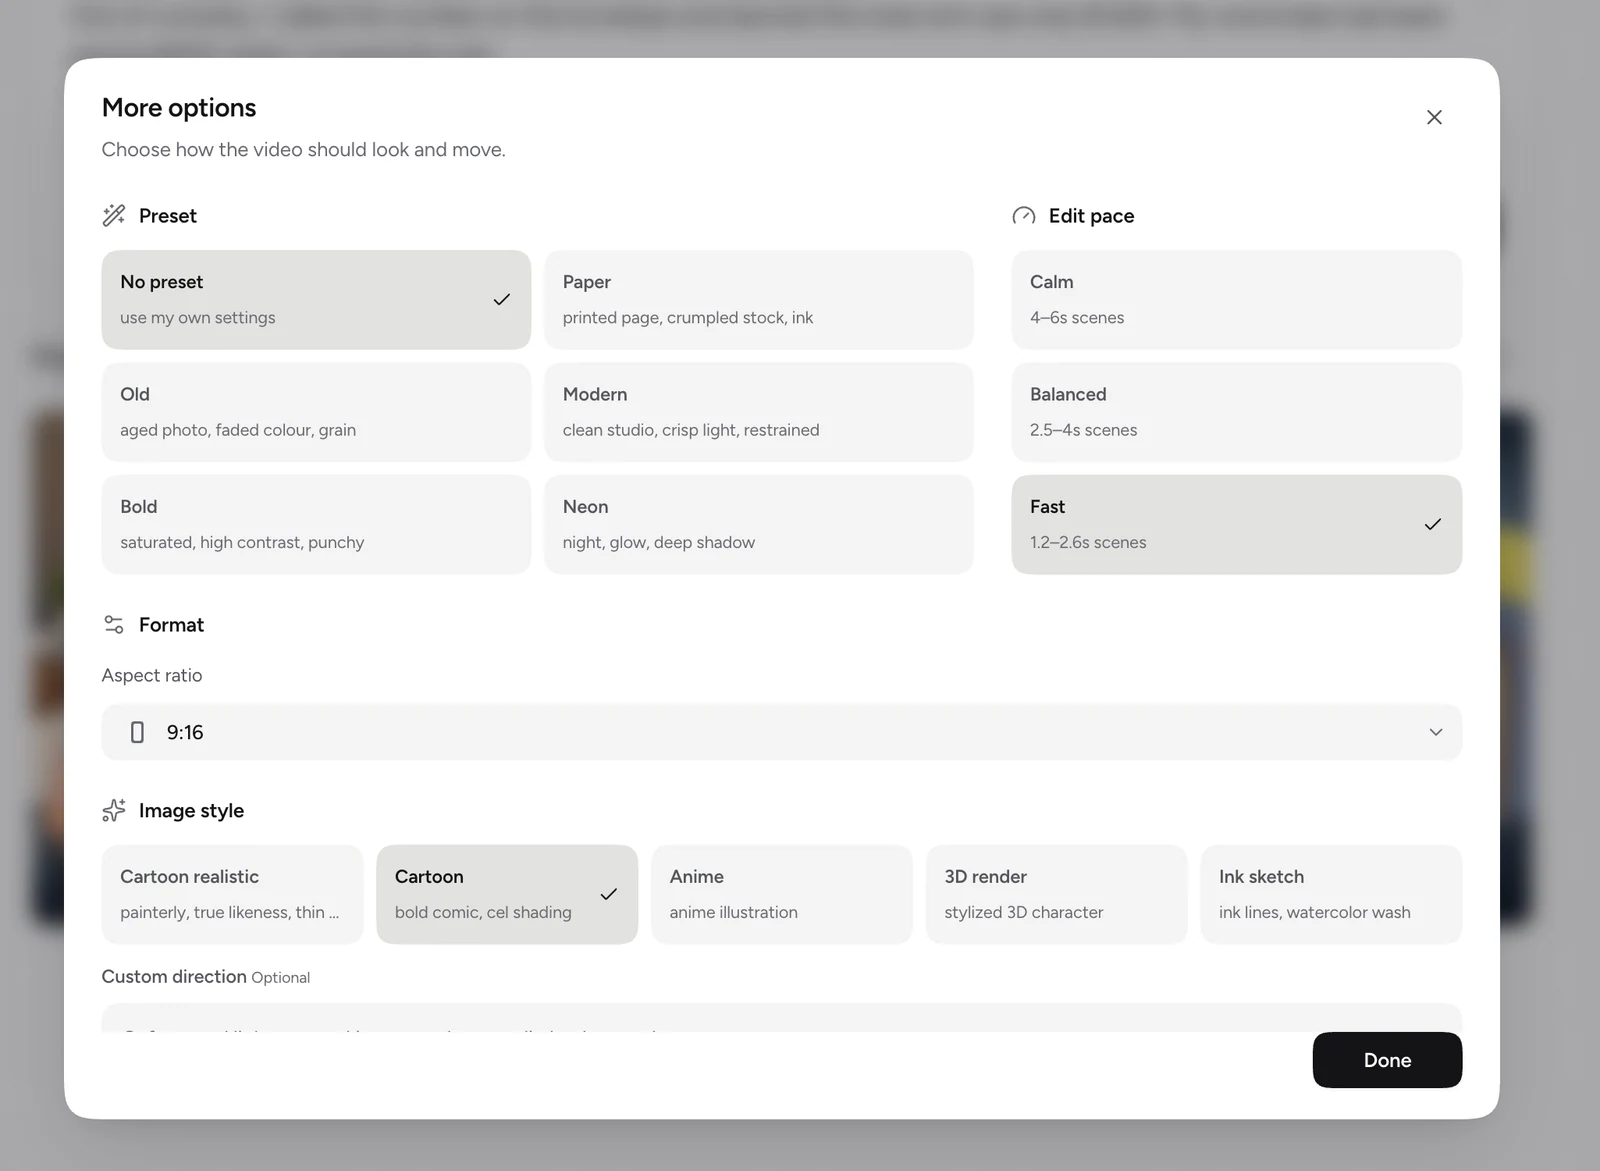The height and width of the screenshot is (1171, 1600).
Task: Choose the Anime image style
Action: [782, 894]
